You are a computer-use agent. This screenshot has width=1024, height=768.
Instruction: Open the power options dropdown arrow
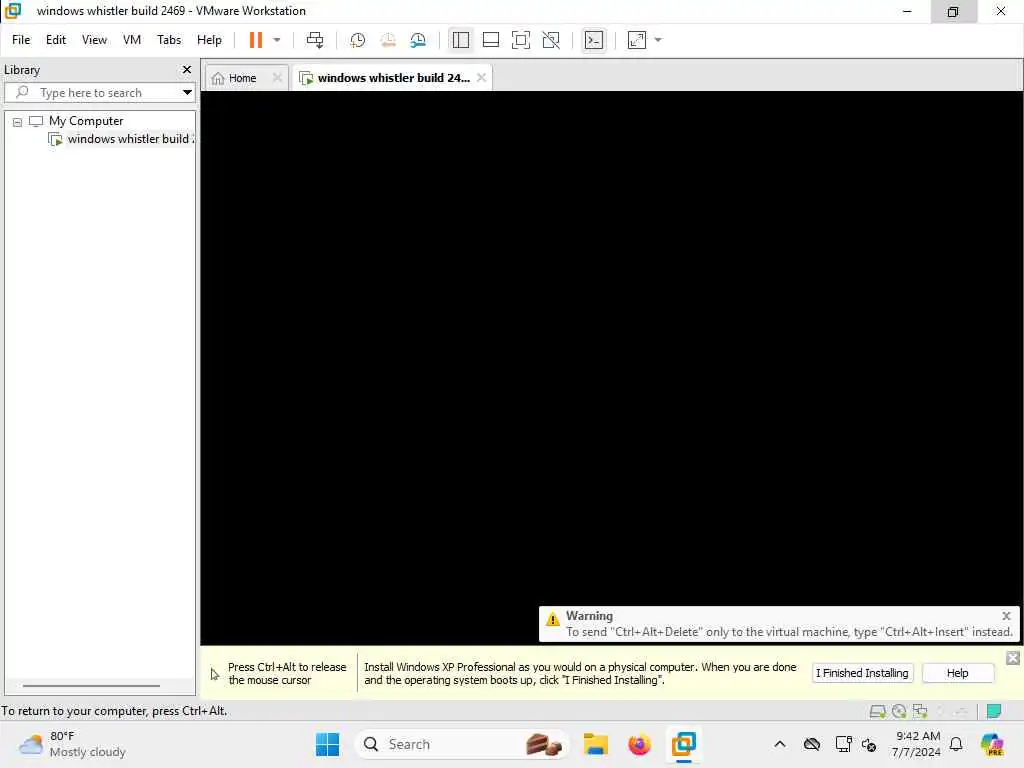point(277,40)
